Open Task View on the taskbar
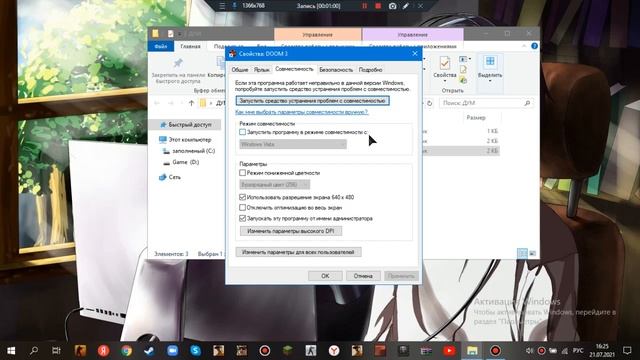The width and height of the screenshot is (640, 360). pos(56,351)
